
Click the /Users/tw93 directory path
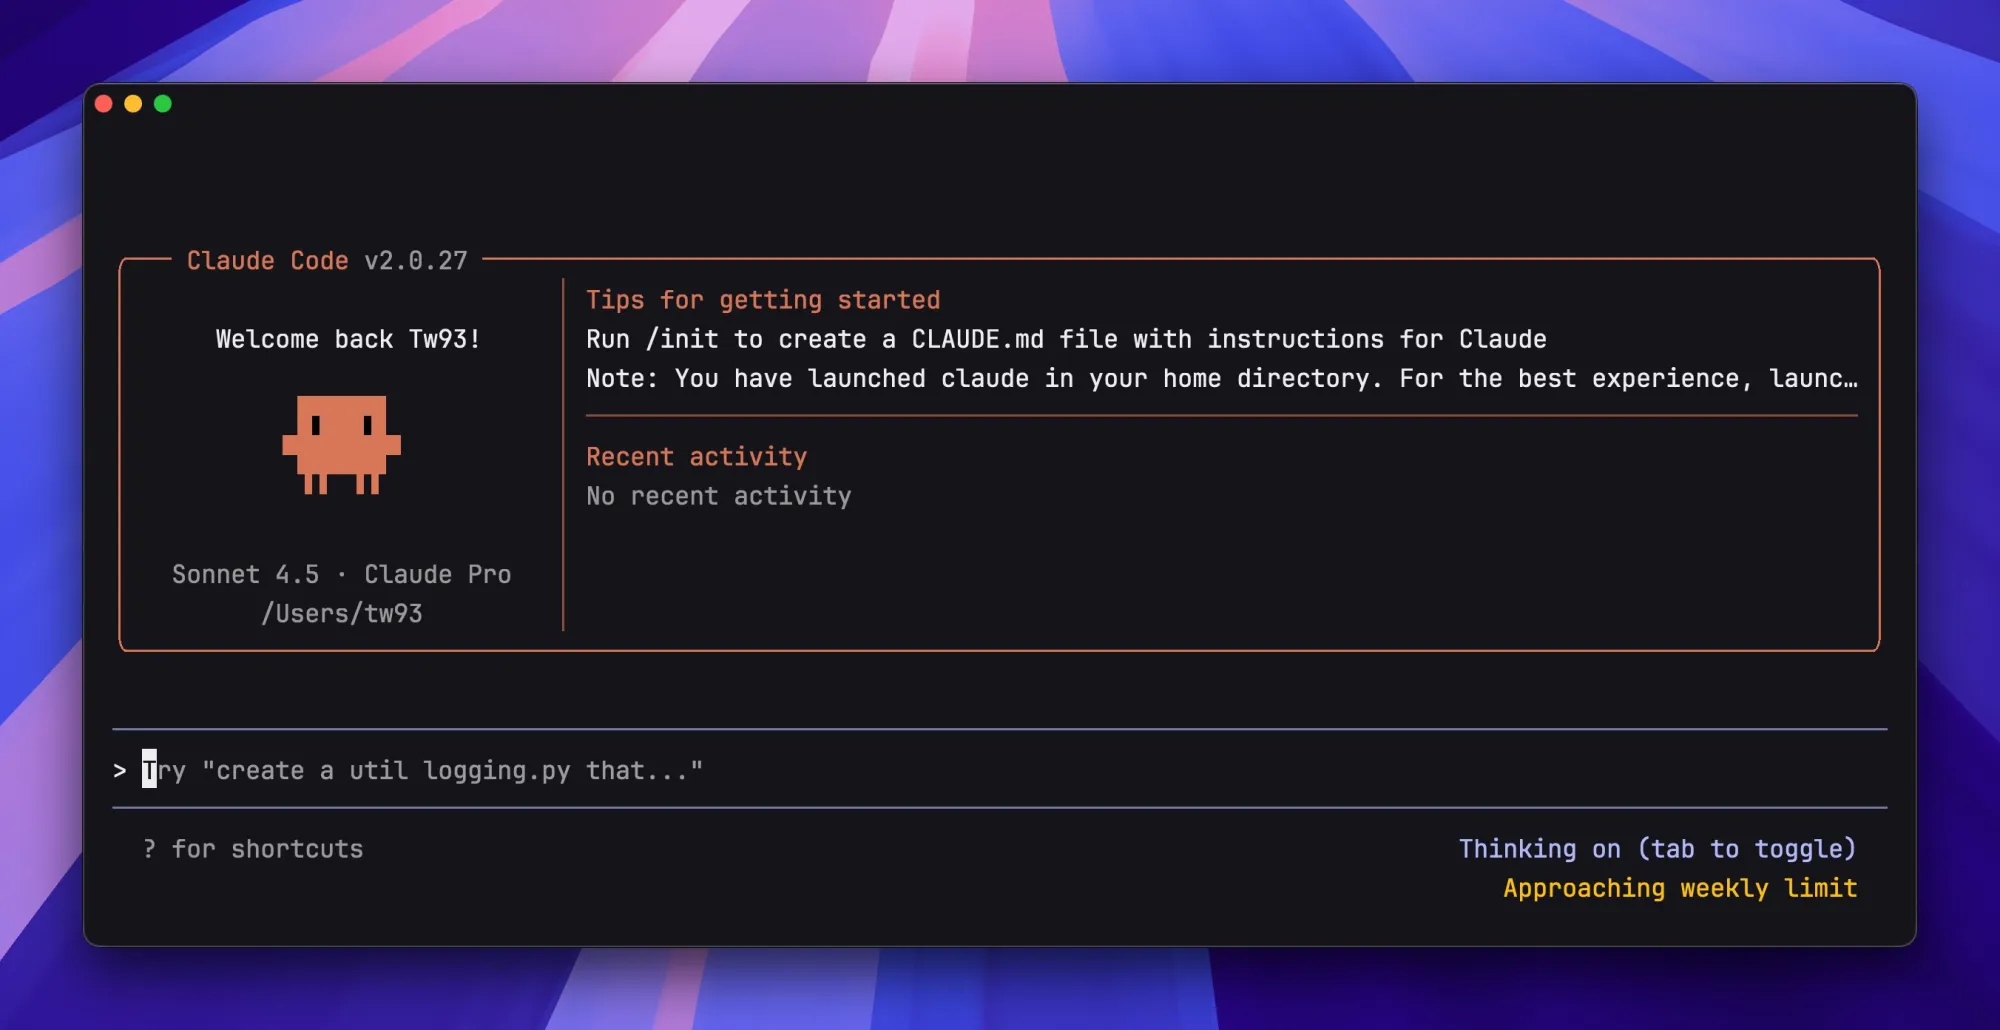(x=341, y=613)
